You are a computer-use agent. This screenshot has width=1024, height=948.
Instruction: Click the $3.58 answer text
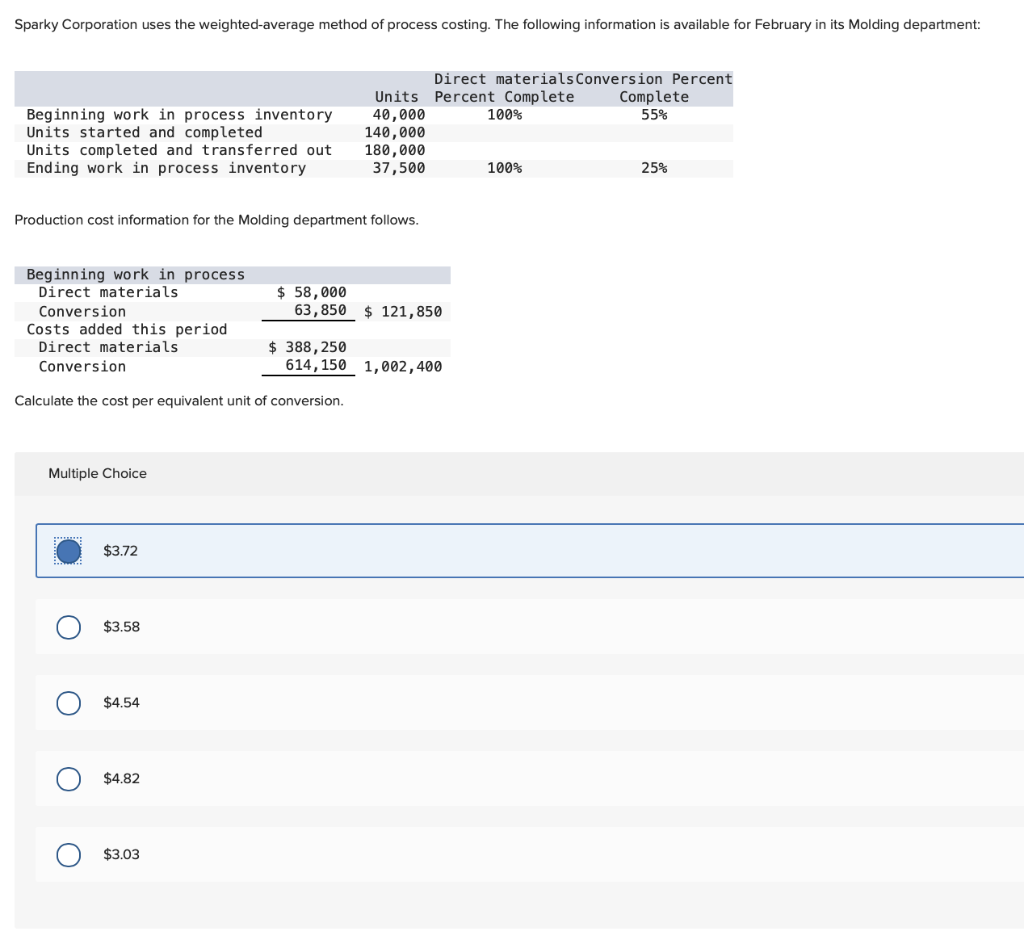tap(121, 627)
